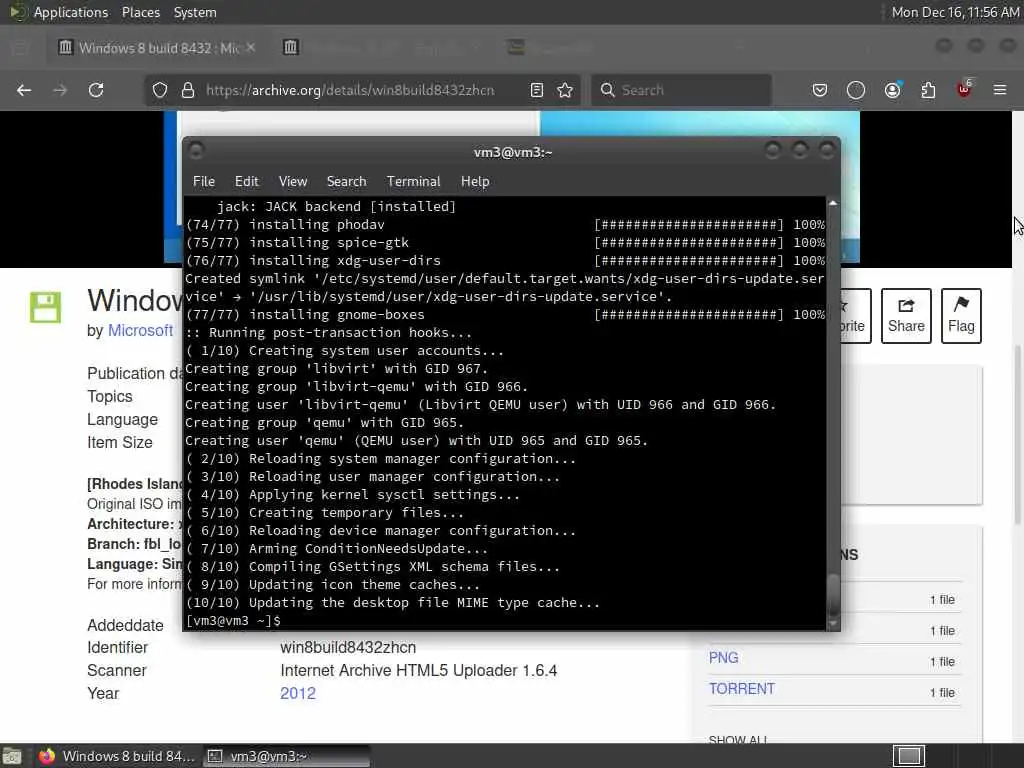Open the 2012 year link
1024x768 pixels.
click(x=298, y=694)
